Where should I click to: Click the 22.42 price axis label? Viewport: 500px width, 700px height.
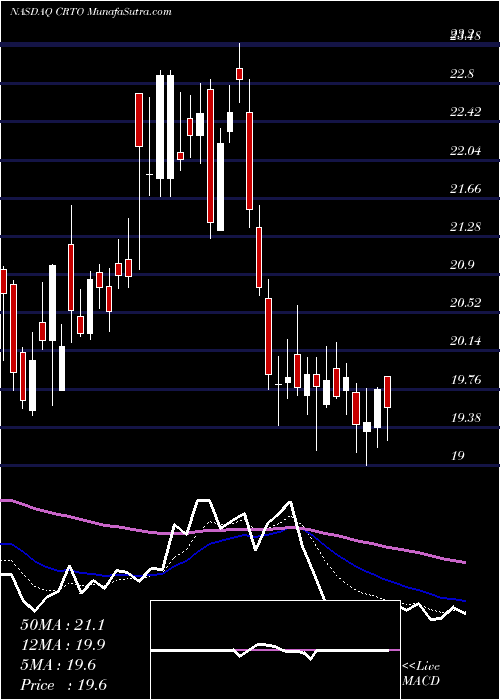(466, 112)
